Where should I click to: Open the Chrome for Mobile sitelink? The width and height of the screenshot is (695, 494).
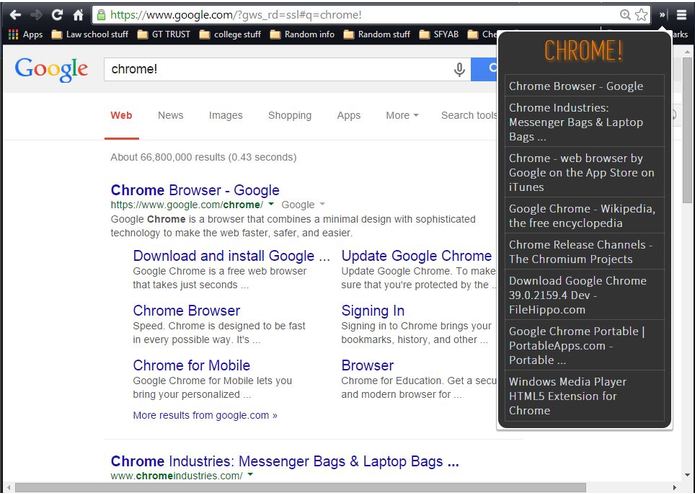coord(191,366)
